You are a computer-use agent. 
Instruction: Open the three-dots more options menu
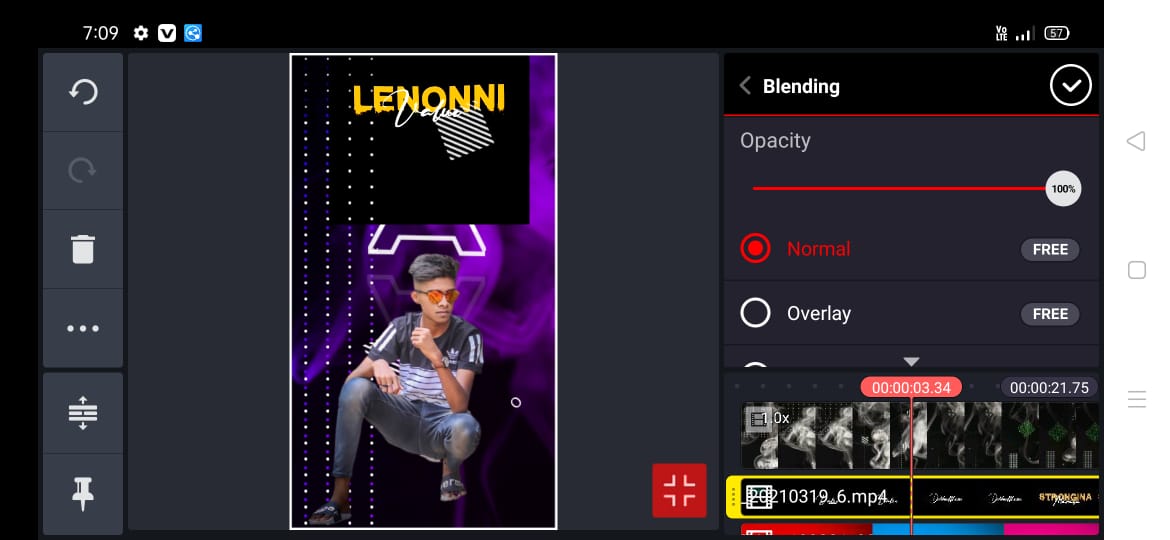point(83,328)
